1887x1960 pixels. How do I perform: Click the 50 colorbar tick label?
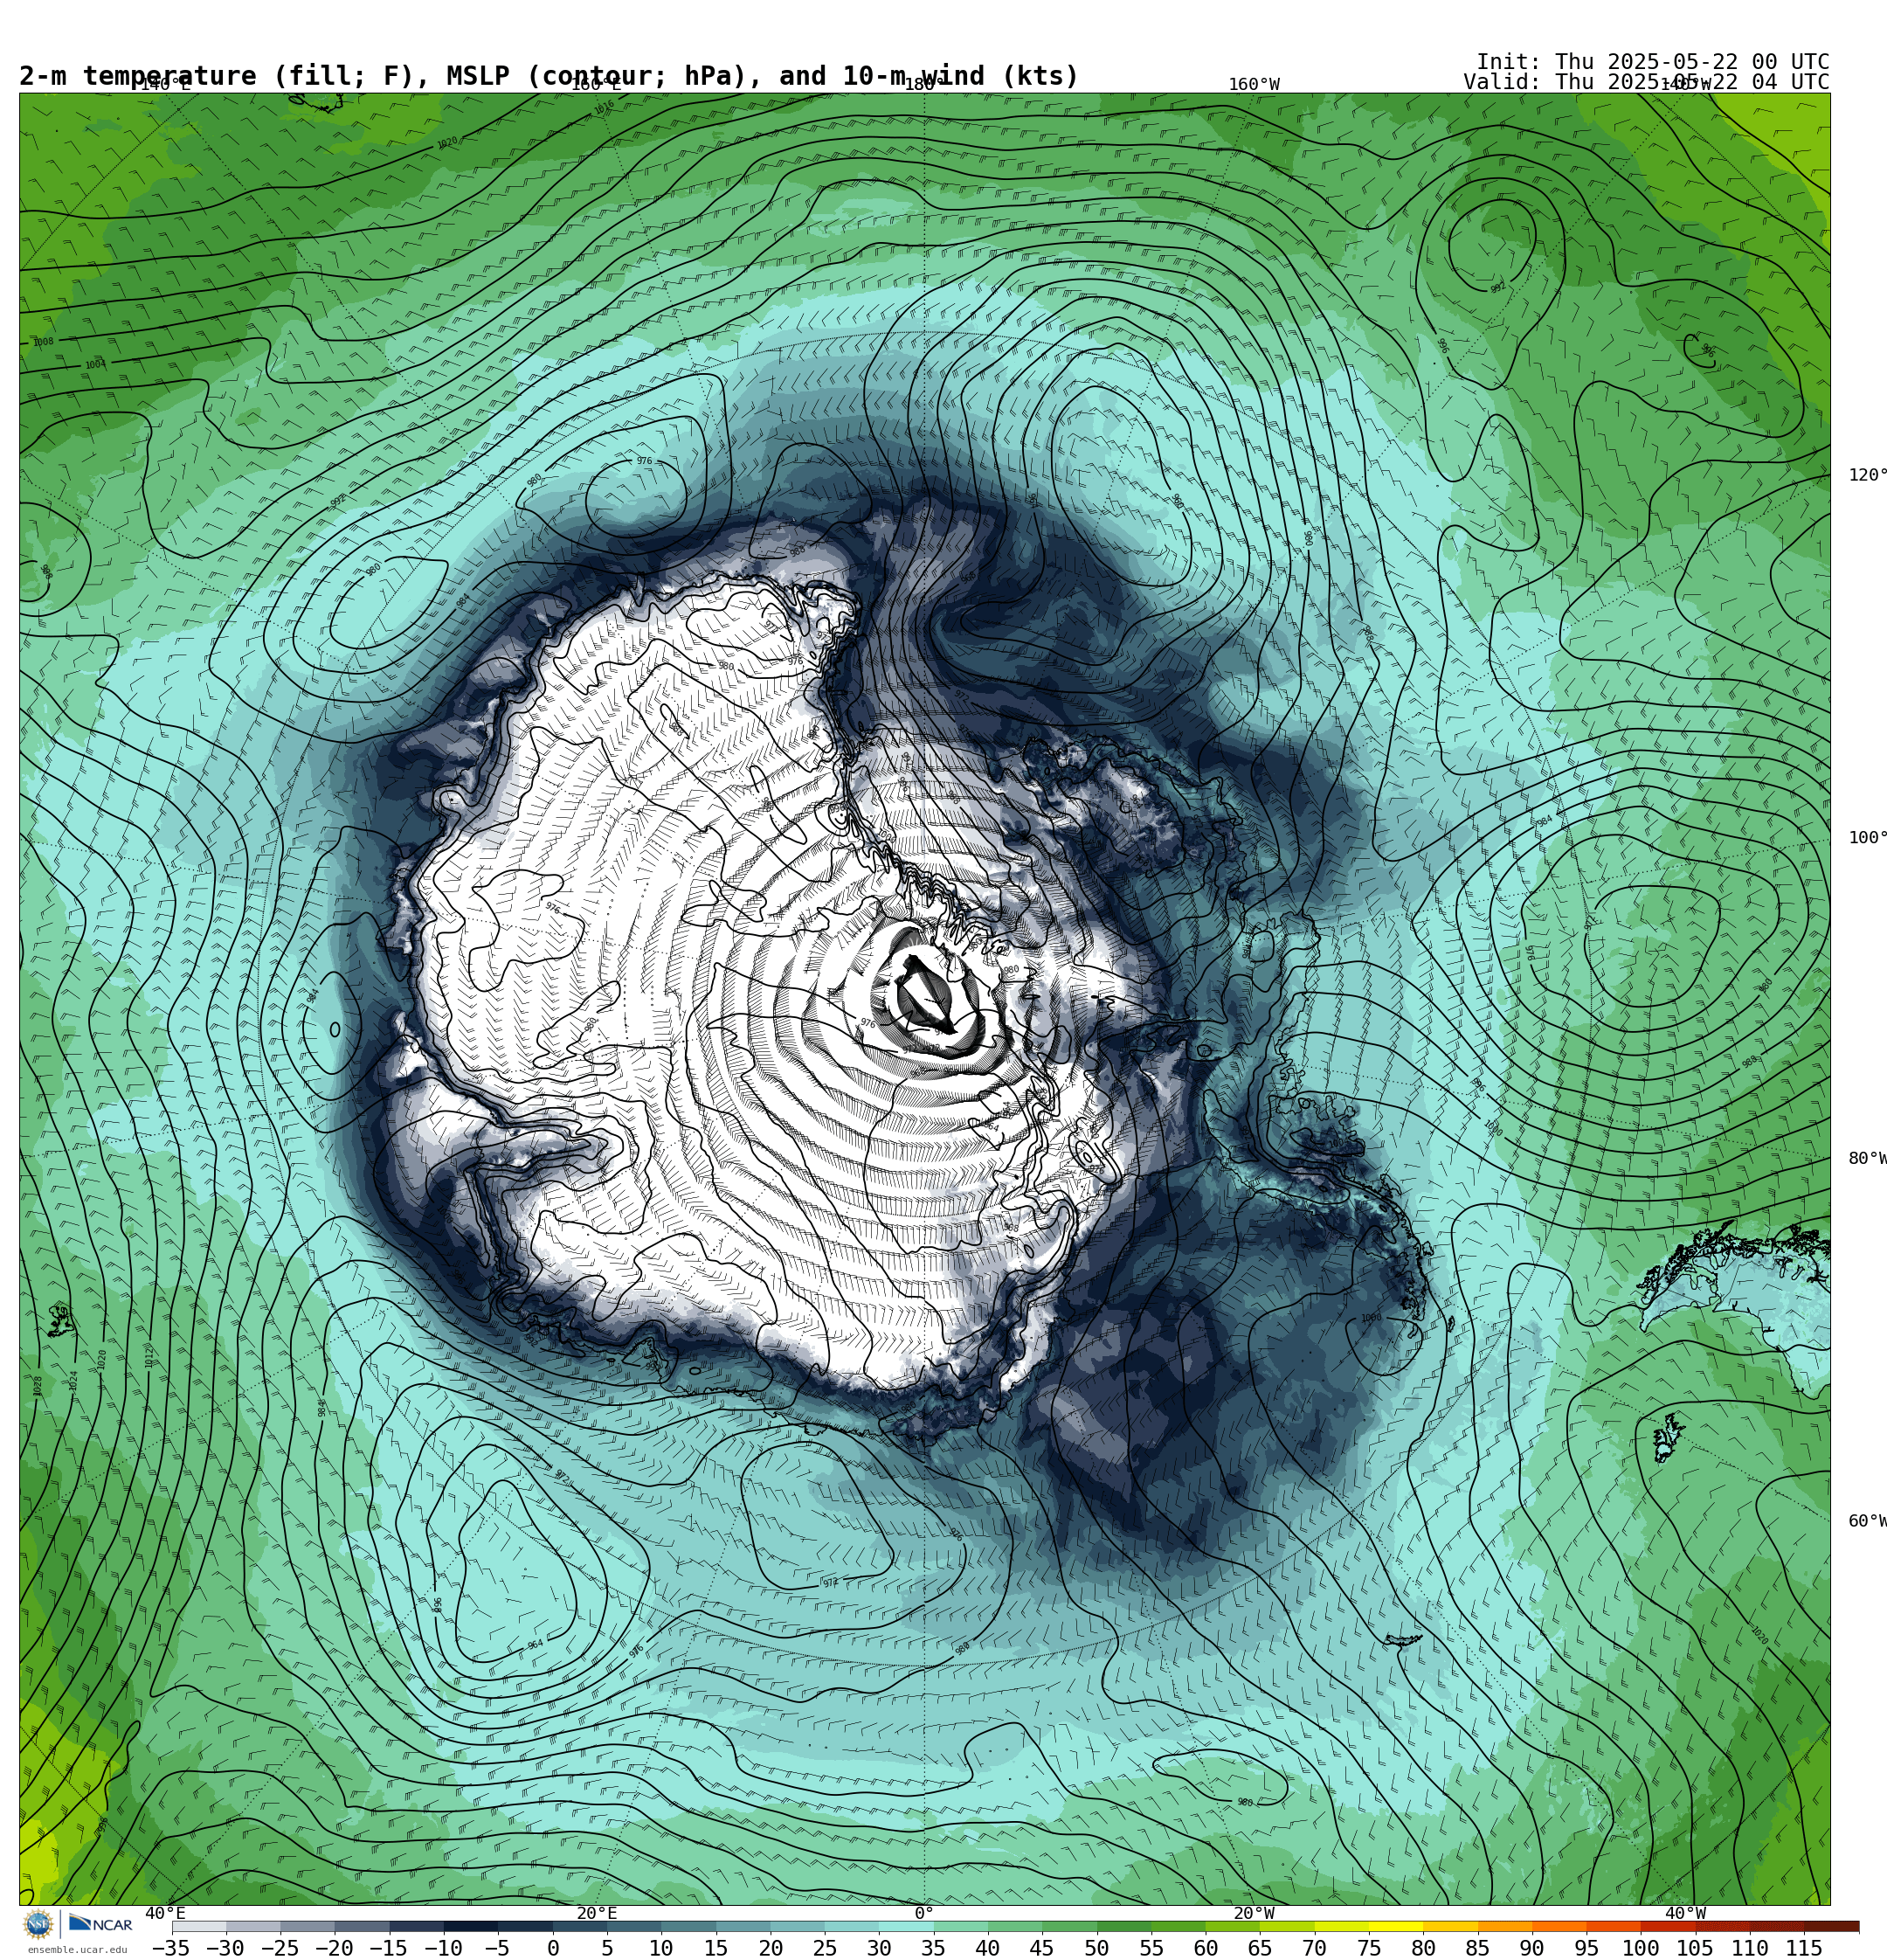[1097, 1948]
